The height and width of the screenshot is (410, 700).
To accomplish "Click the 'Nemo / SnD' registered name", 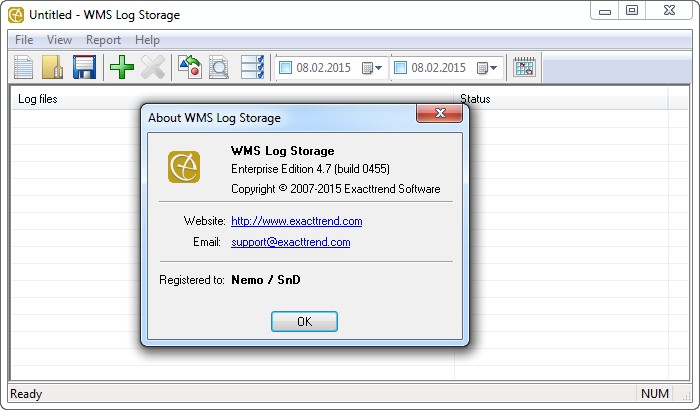I will [x=266, y=280].
